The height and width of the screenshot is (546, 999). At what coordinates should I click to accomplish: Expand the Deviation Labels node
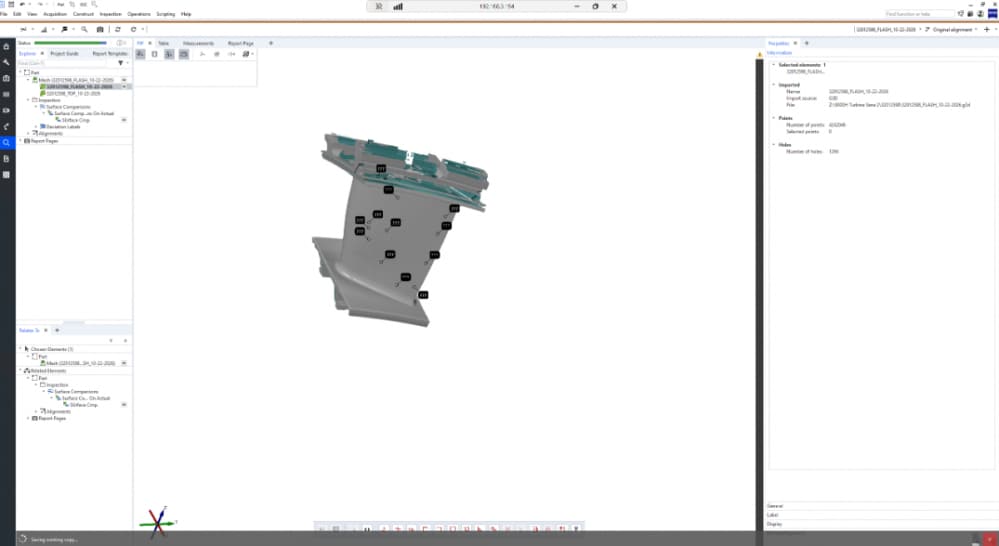pyautogui.click(x=36, y=127)
